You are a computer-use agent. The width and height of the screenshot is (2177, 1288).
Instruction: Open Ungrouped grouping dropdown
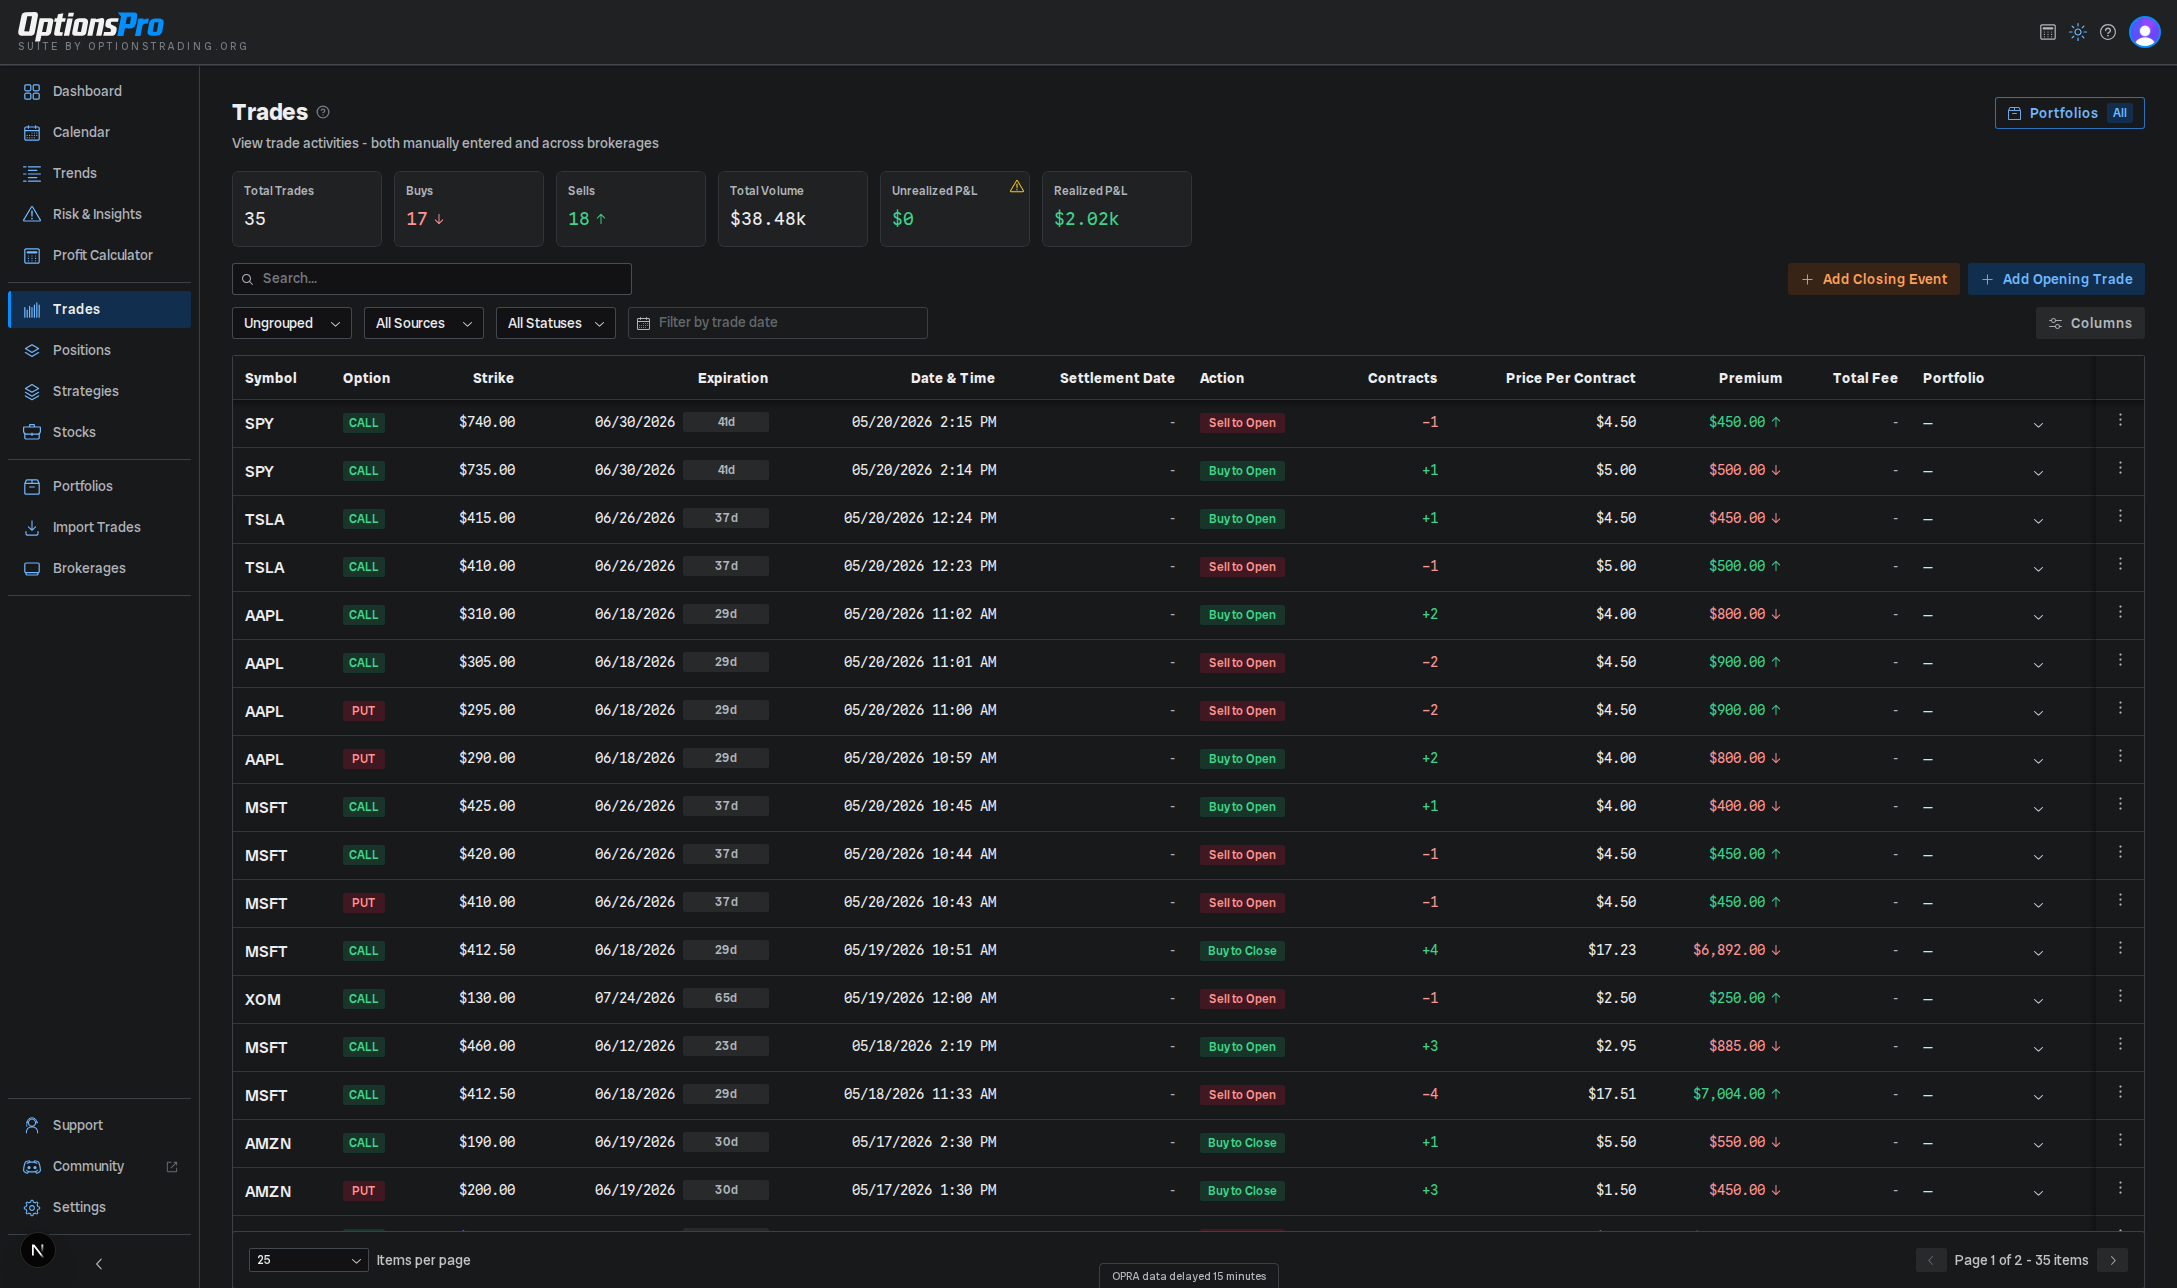click(x=292, y=323)
